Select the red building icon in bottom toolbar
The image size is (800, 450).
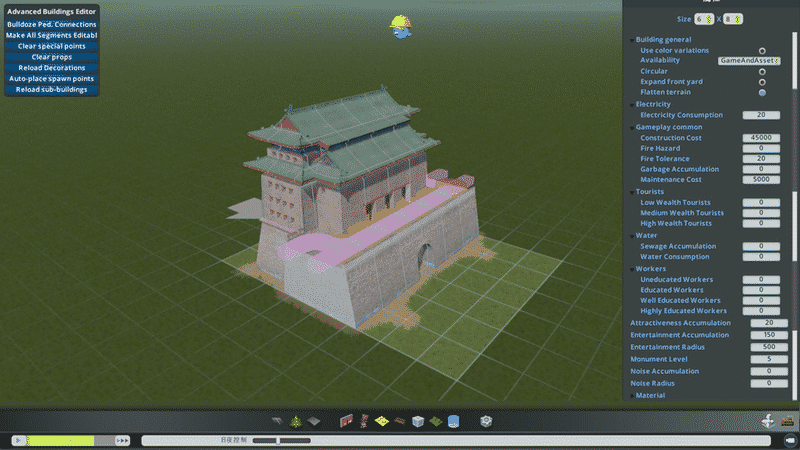pos(347,422)
